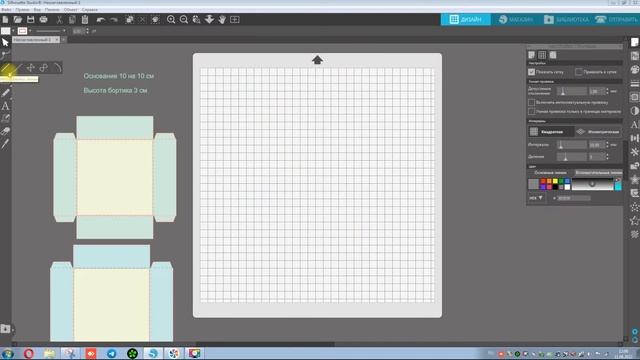Undo the last action
Screen dimensions: 640x360
tap(101, 20)
